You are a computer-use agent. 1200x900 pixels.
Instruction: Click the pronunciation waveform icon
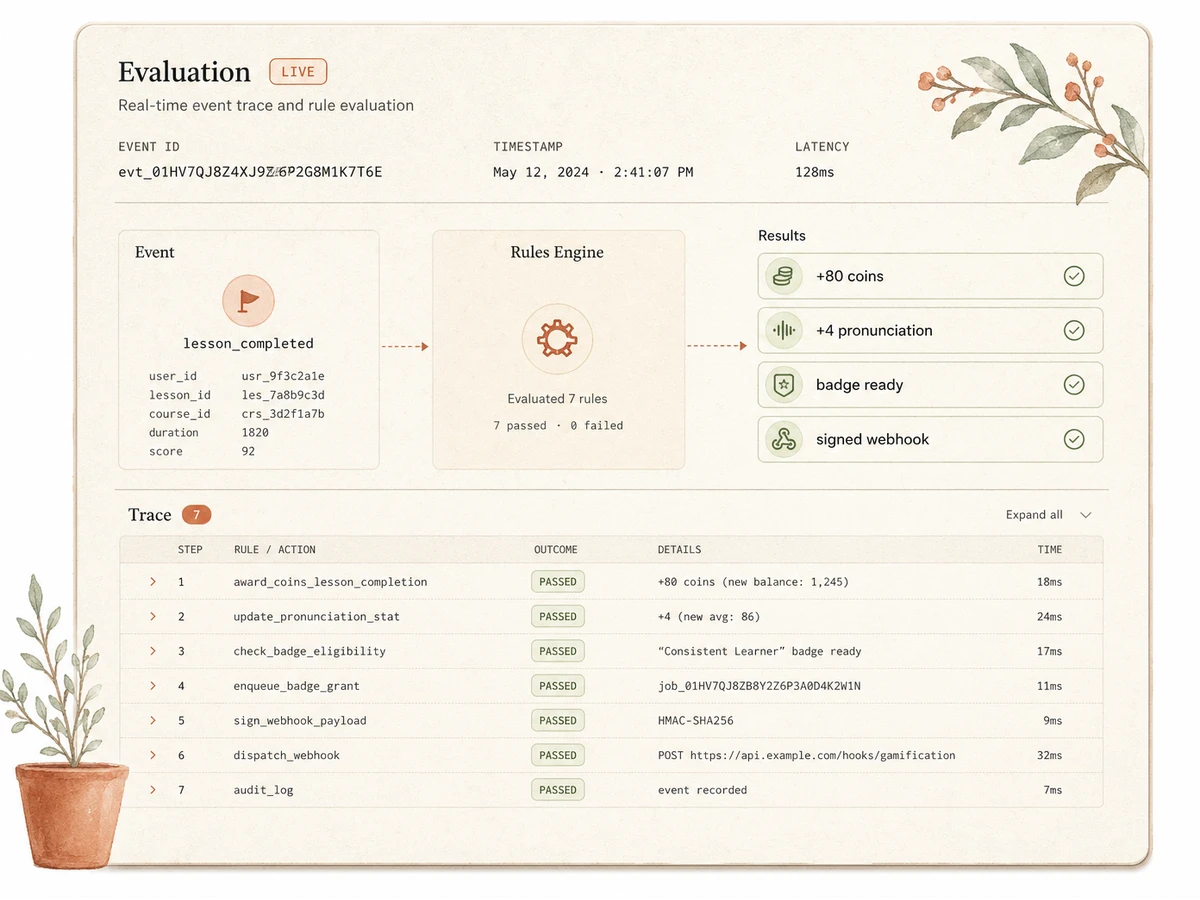click(784, 330)
